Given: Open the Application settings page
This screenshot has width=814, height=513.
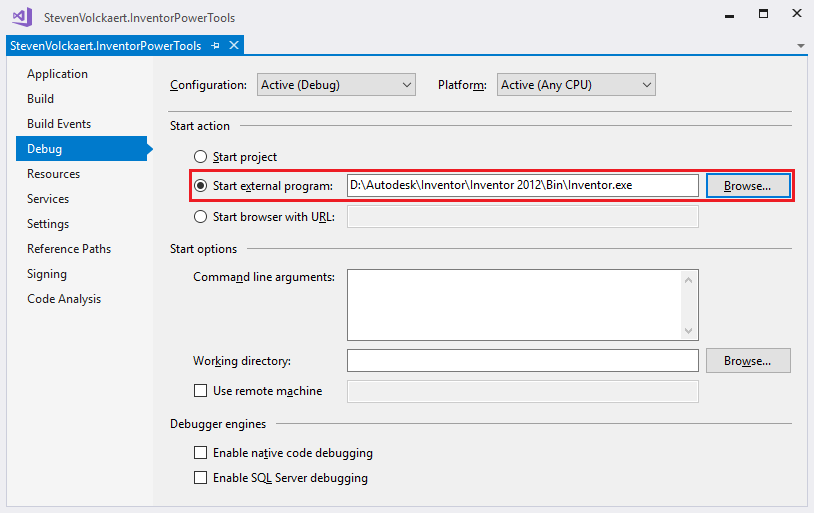Looking at the screenshot, I should pos(57,74).
